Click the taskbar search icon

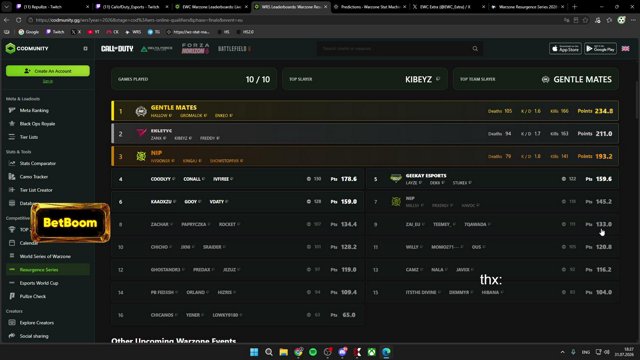269,352
